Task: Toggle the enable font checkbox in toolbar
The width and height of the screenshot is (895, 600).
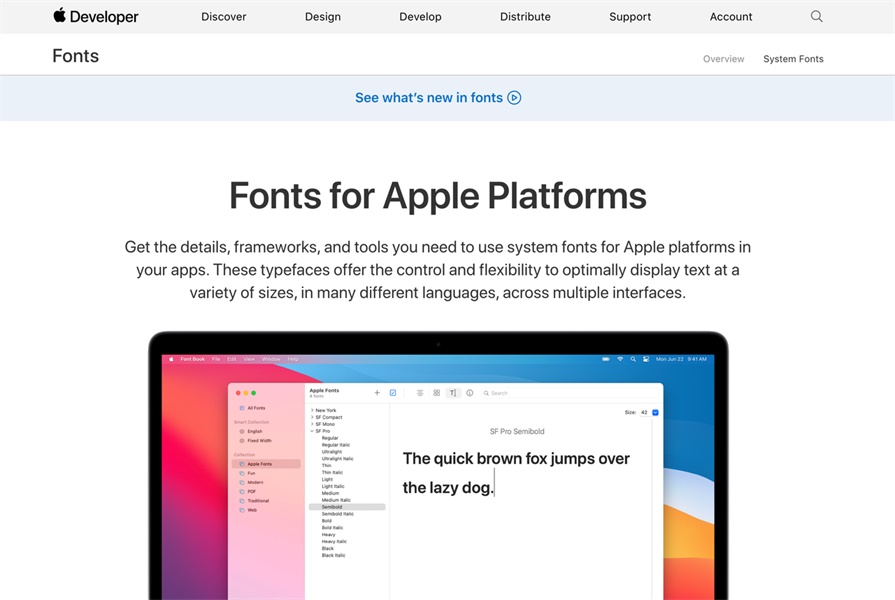Action: coord(393,393)
